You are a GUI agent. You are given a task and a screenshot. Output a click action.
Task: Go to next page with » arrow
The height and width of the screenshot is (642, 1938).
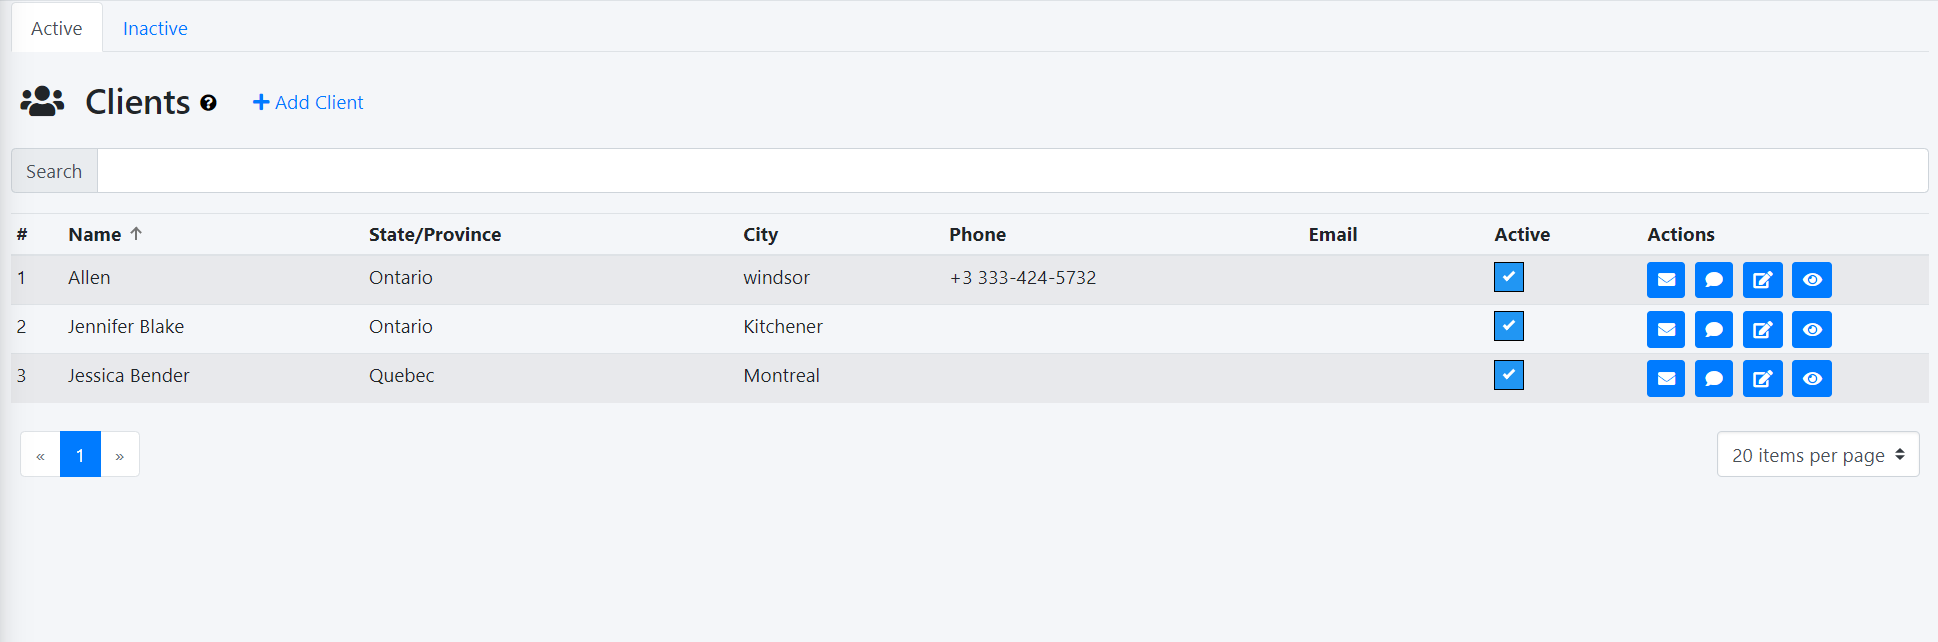pos(120,455)
